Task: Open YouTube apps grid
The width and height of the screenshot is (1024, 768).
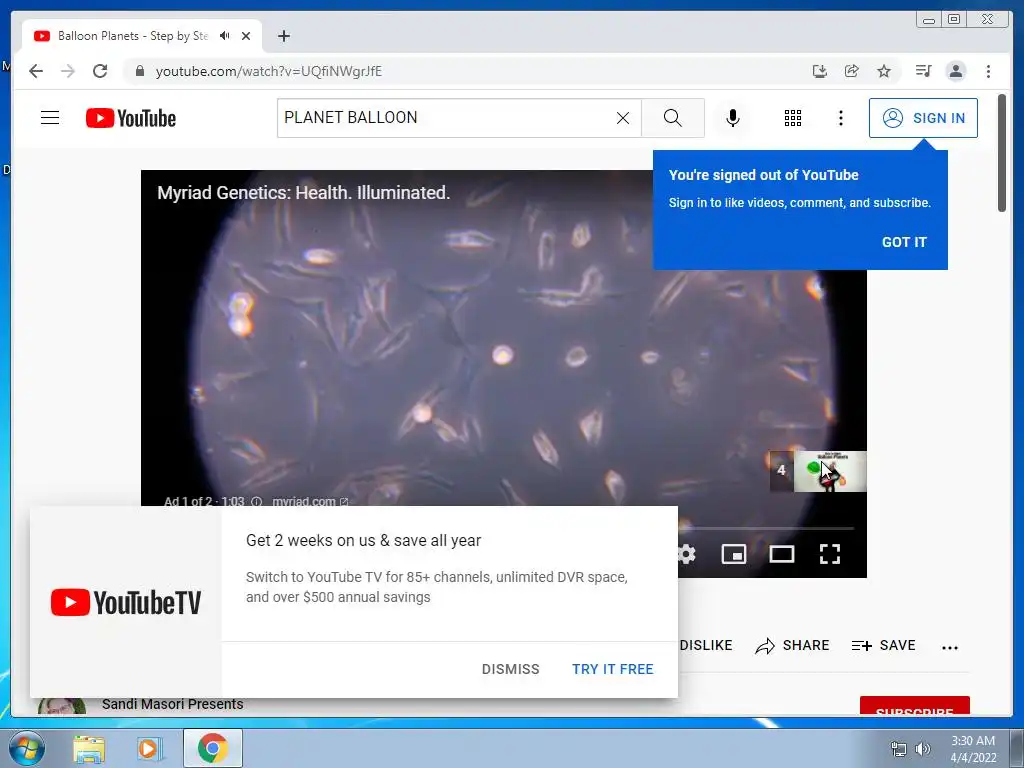Action: [793, 118]
